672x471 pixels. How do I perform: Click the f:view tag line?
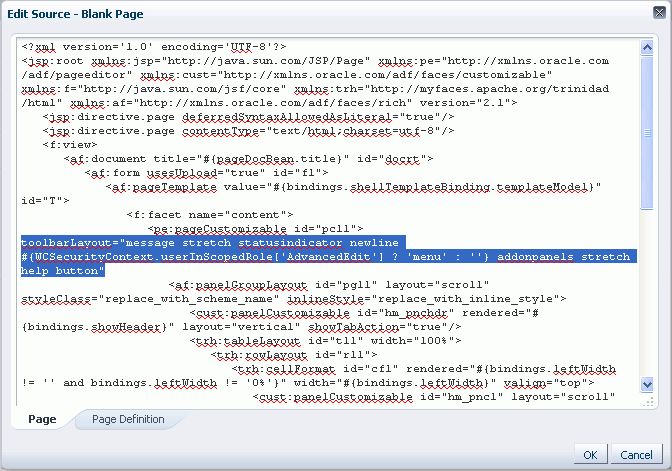coord(70,144)
